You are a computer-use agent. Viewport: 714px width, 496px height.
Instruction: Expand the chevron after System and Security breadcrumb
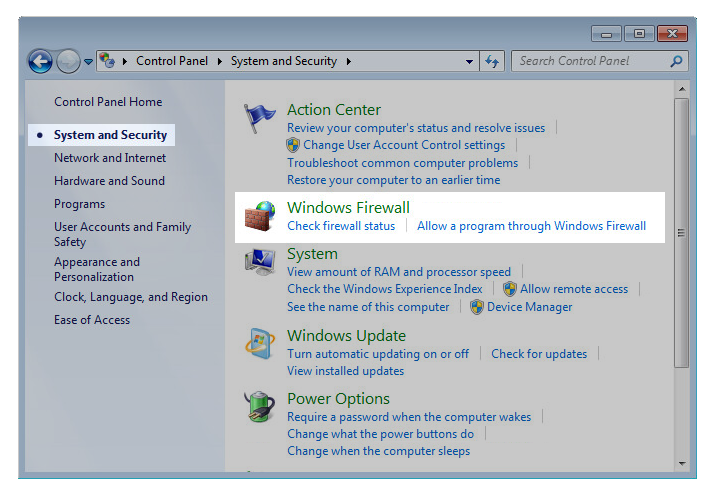[x=348, y=61]
